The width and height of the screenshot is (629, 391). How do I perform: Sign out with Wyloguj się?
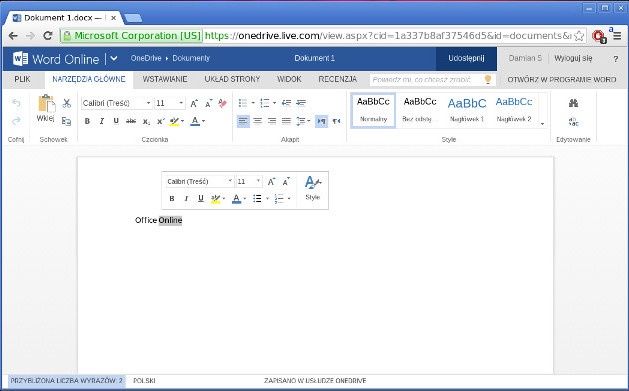(573, 59)
